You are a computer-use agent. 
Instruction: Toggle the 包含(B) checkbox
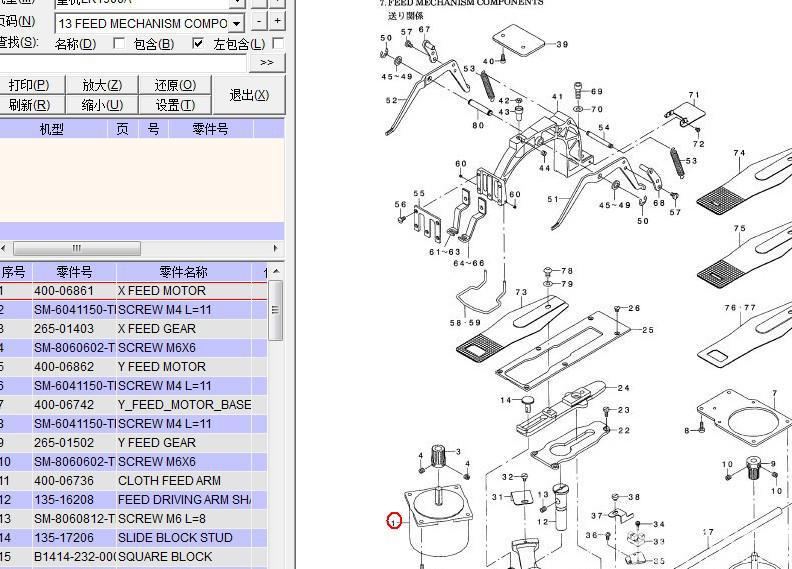click(x=119, y=44)
